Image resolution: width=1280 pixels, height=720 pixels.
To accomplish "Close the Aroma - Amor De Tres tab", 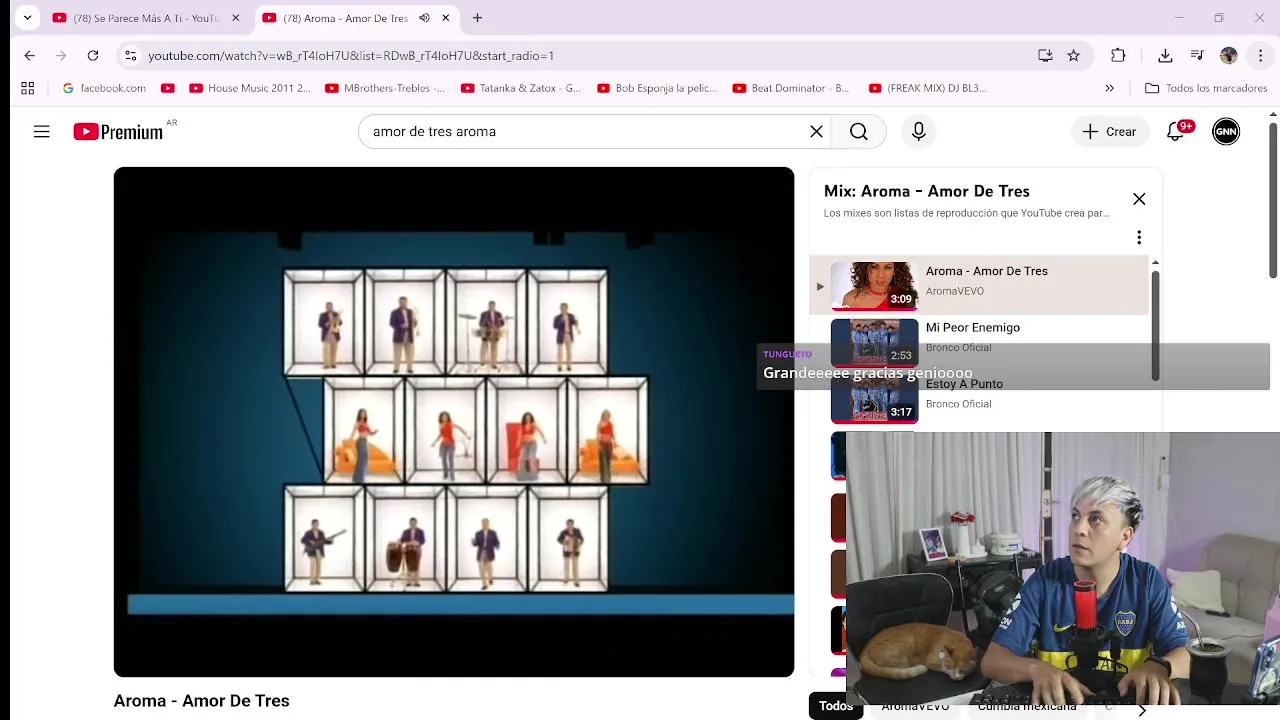I will 446,18.
